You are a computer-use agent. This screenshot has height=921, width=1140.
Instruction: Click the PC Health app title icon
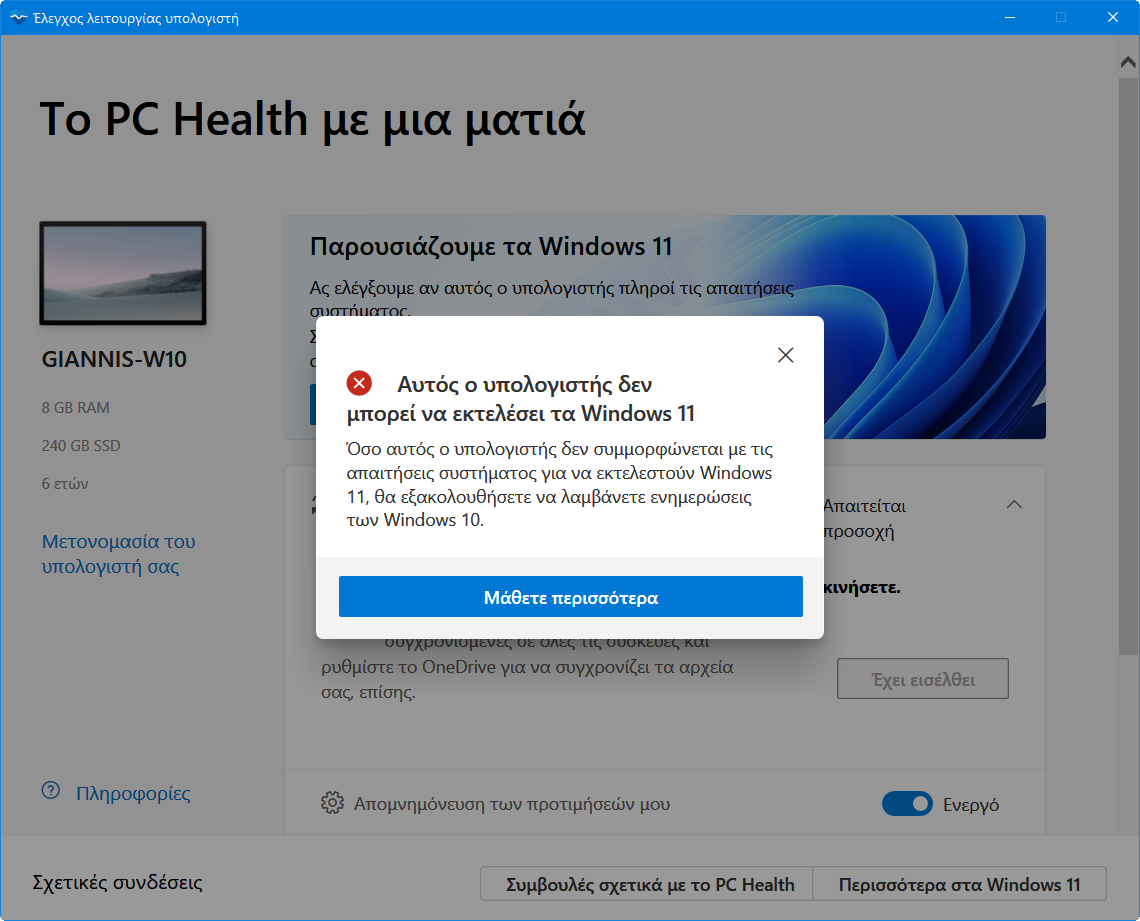click(19, 17)
